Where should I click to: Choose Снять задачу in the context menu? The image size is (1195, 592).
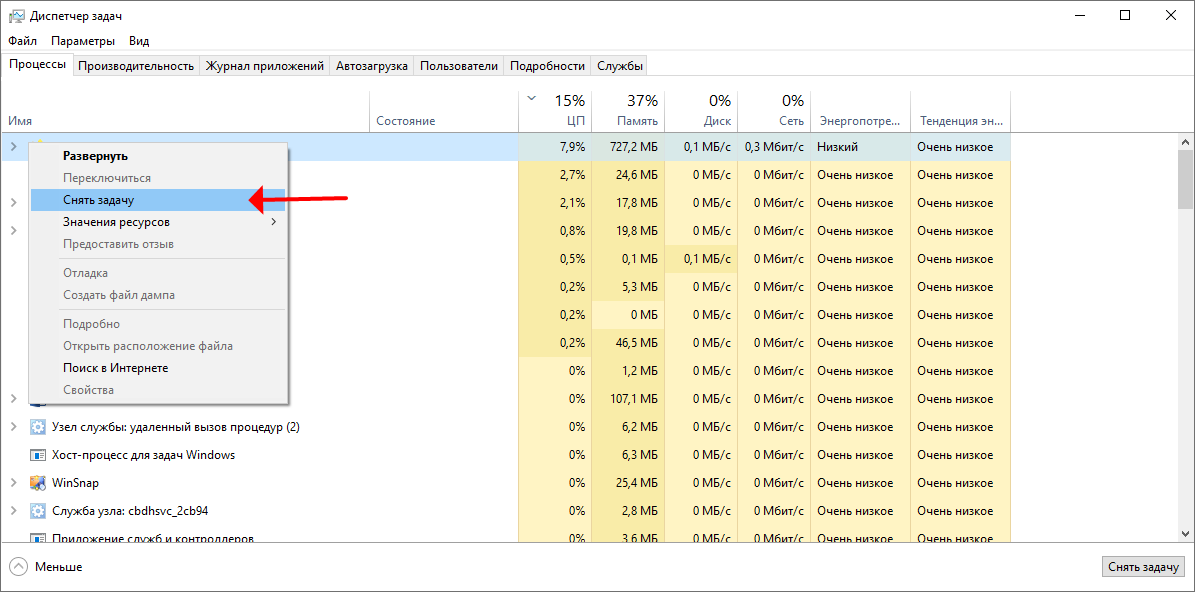(x=158, y=200)
